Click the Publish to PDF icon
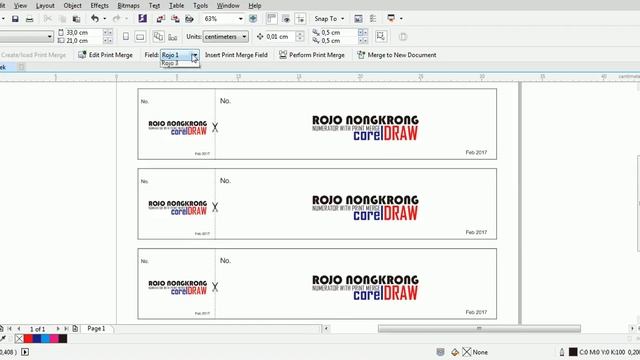 coord(189,19)
